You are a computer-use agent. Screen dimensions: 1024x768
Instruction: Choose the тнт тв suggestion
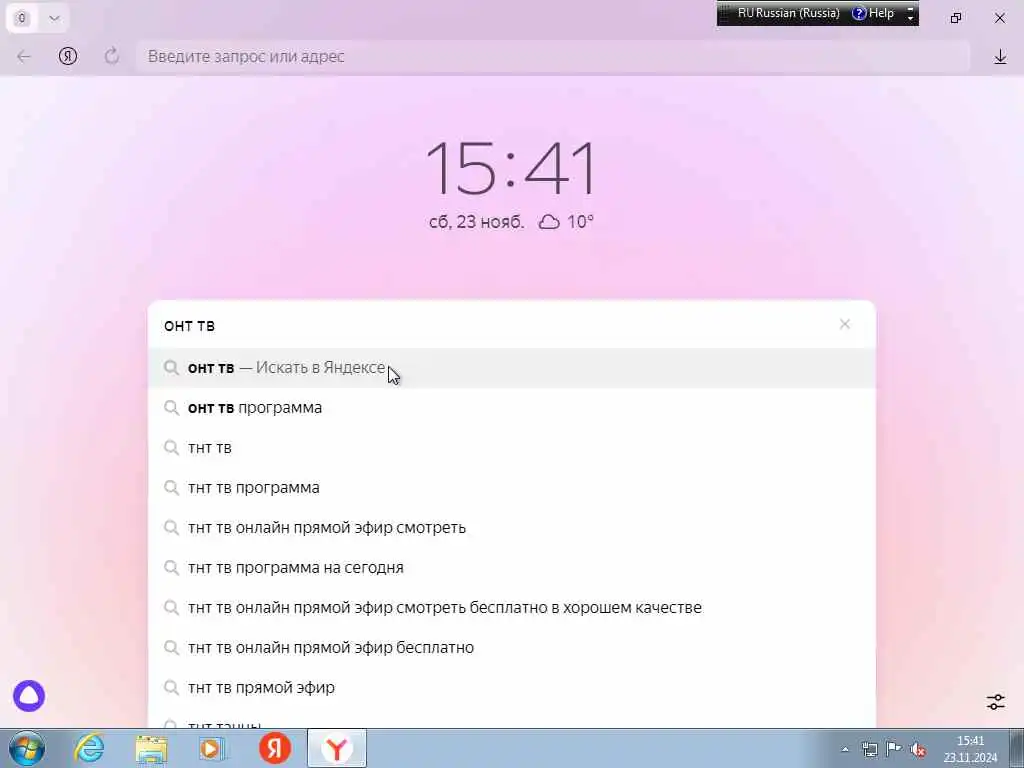tap(512, 448)
